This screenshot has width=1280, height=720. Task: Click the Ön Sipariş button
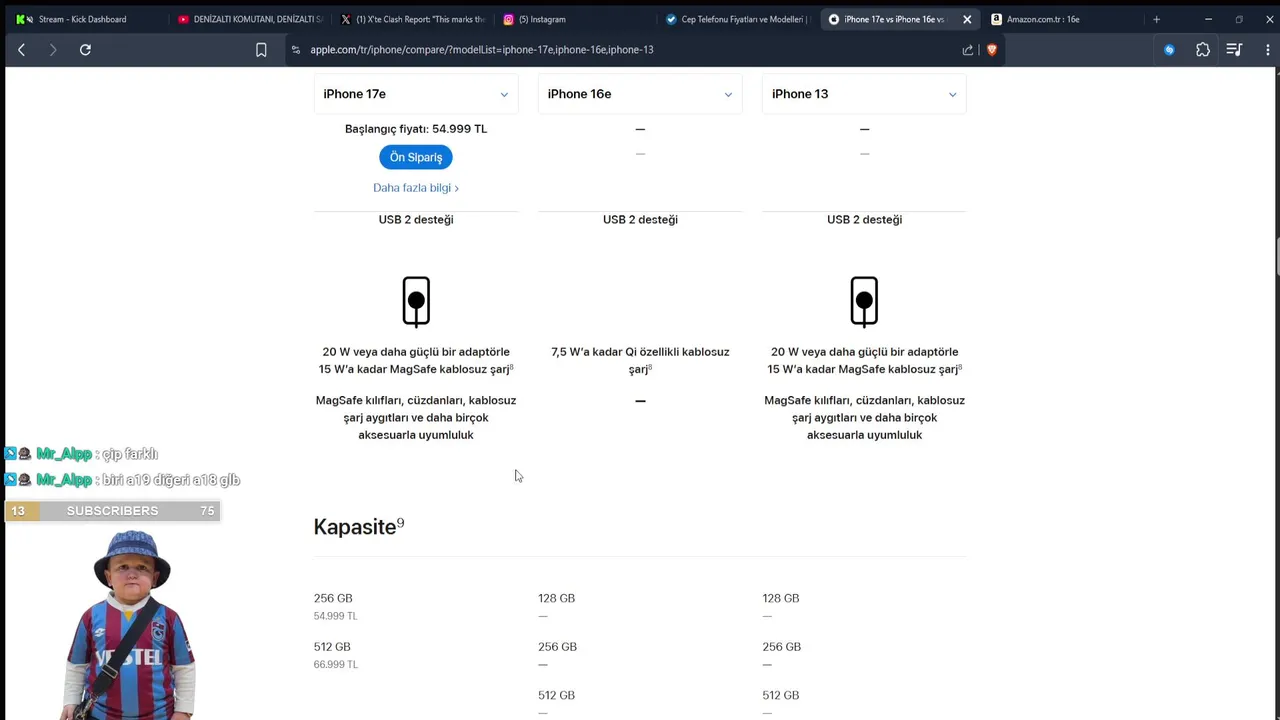[416, 157]
